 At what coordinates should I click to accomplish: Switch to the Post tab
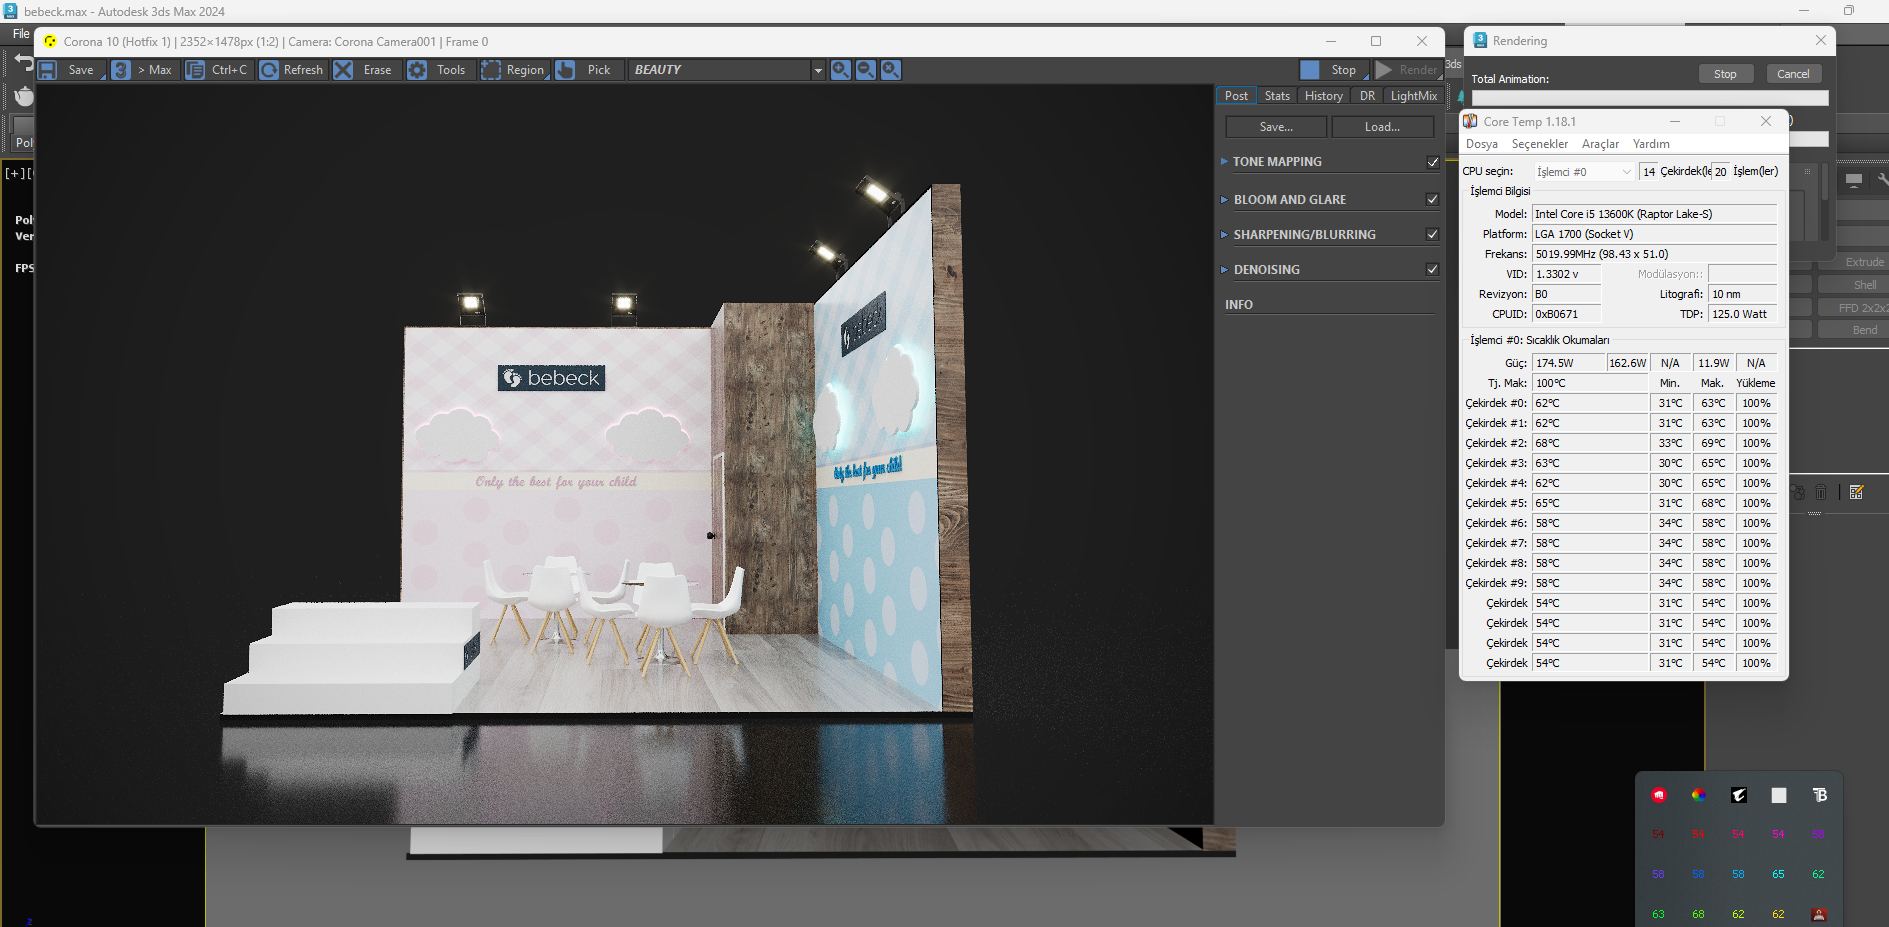[x=1236, y=96]
